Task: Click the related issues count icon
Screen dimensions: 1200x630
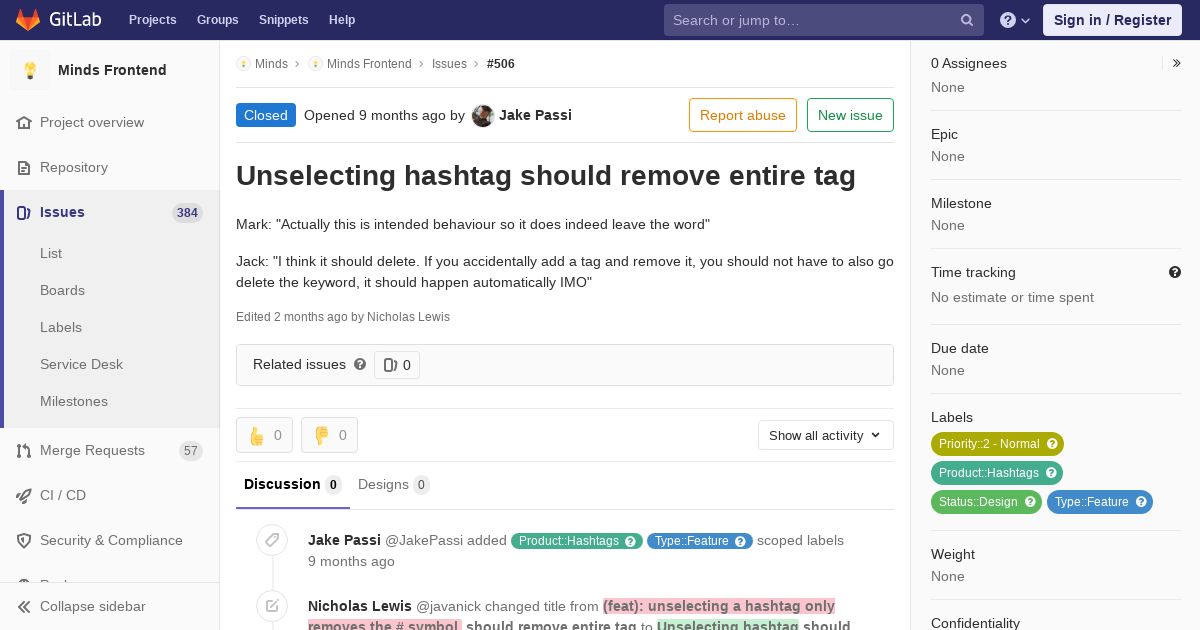Action: [x=390, y=365]
